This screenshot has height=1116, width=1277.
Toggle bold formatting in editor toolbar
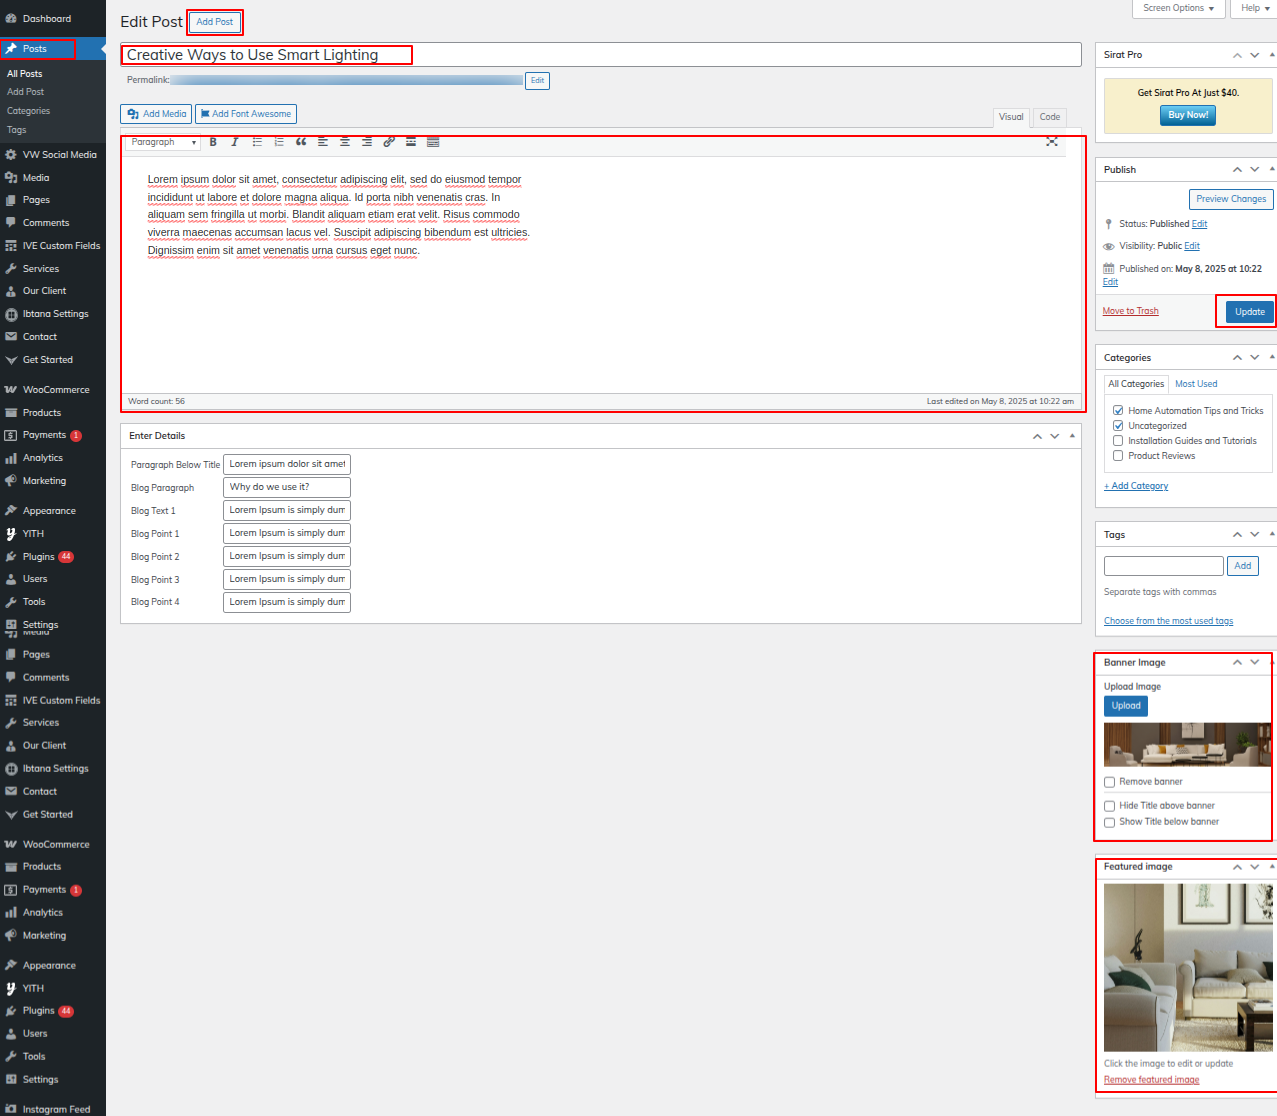(x=213, y=142)
